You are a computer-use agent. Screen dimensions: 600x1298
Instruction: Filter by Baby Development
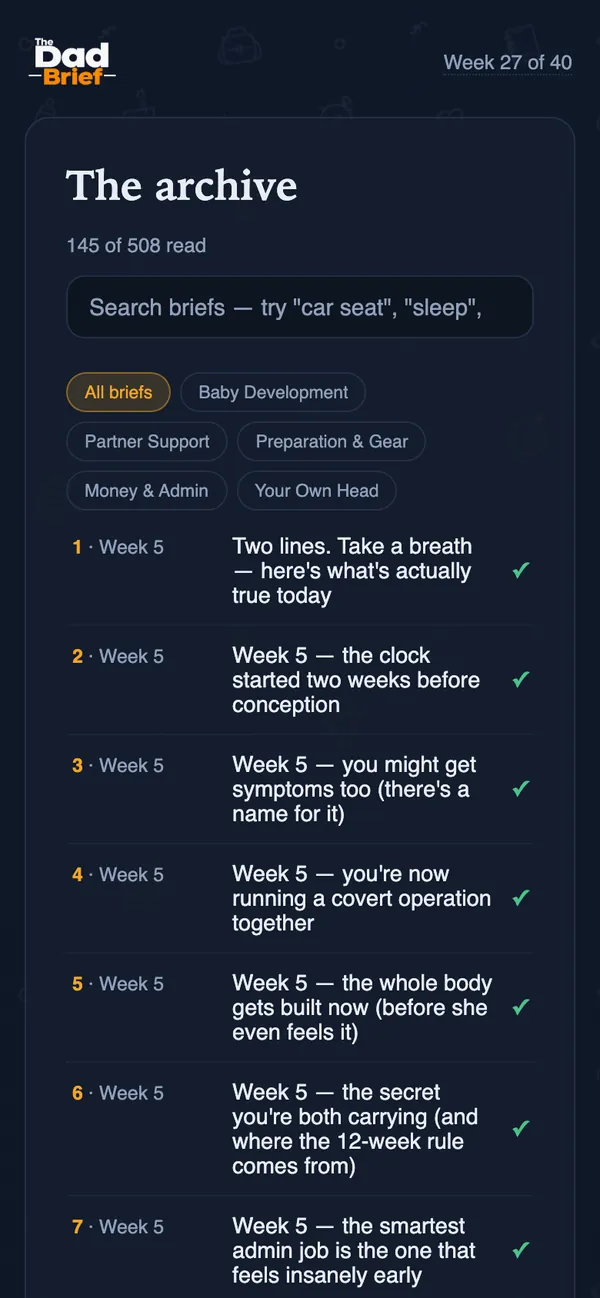273,392
